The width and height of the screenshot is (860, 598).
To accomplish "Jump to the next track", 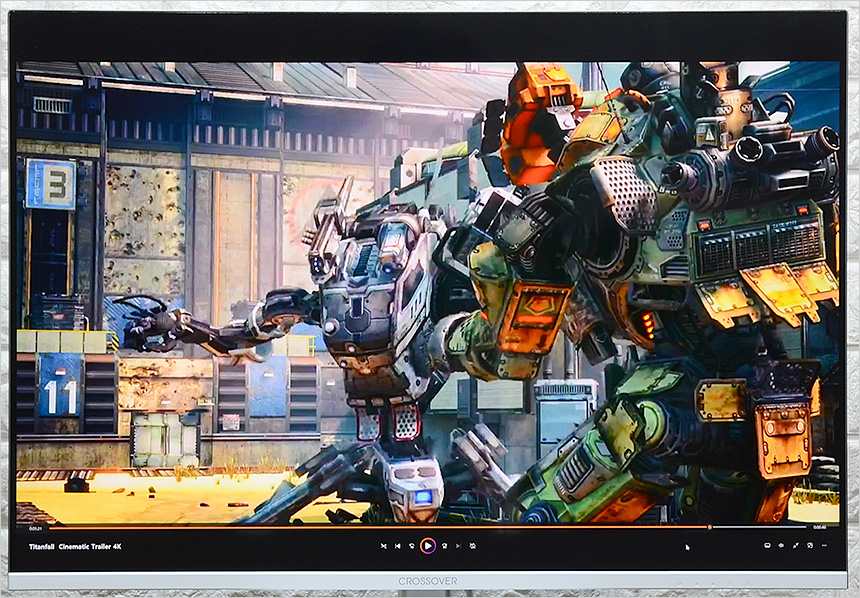I will coord(458,546).
